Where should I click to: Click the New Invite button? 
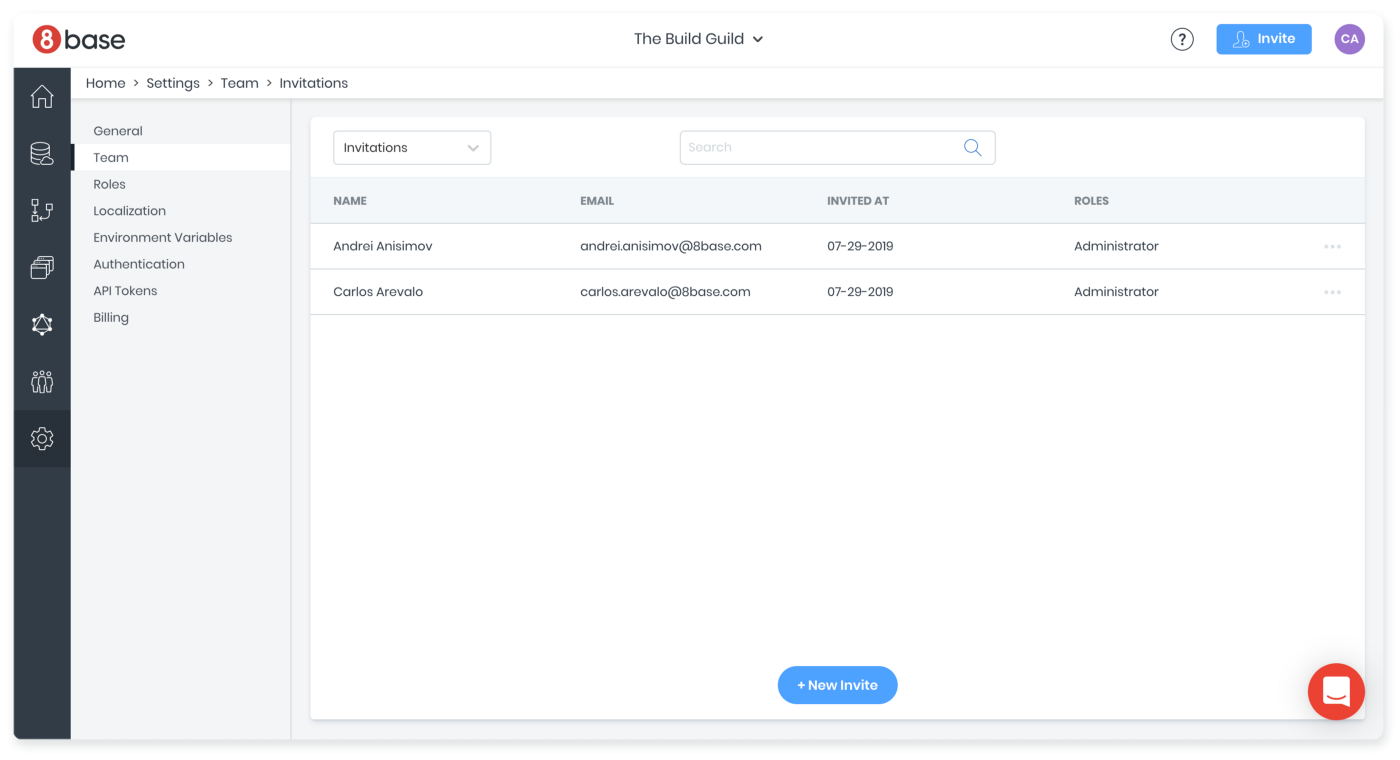pyautogui.click(x=837, y=685)
